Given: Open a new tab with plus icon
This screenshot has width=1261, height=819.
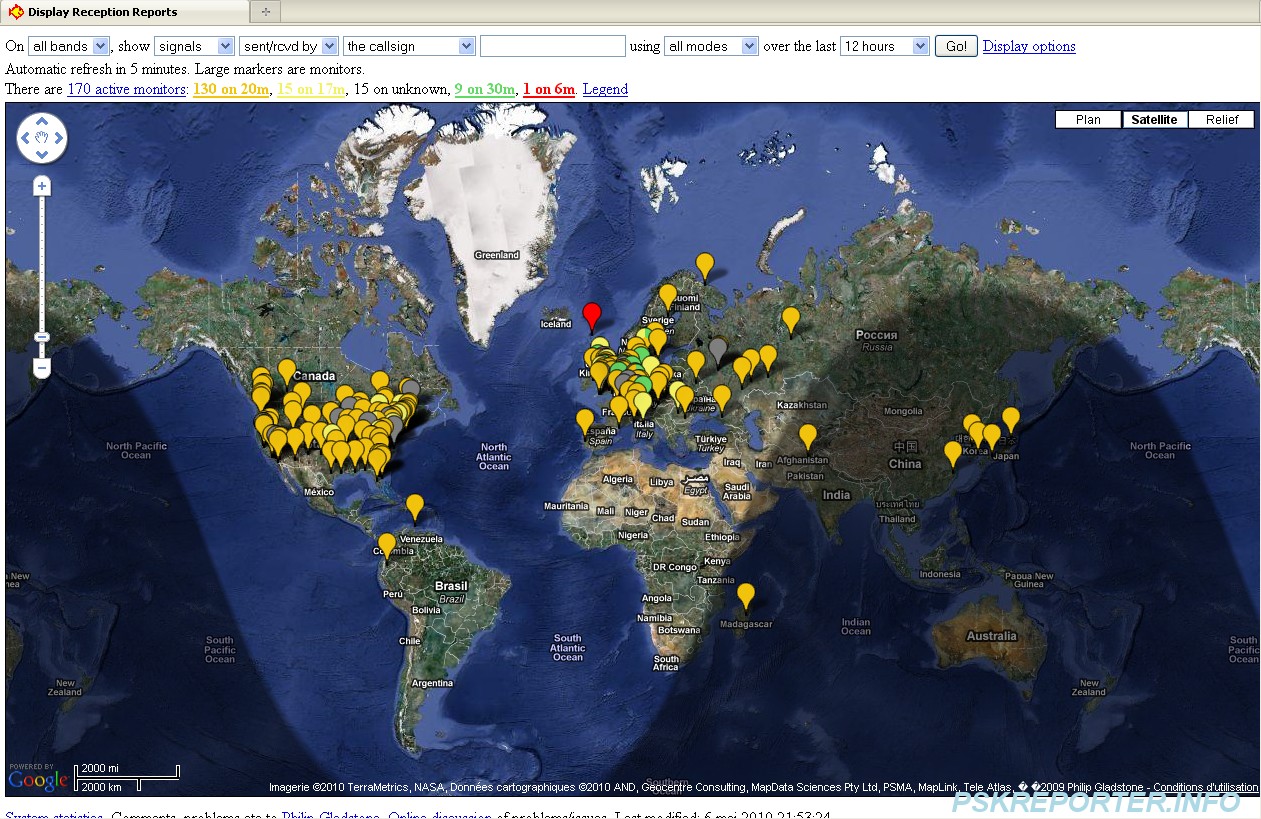Looking at the screenshot, I should 266,12.
